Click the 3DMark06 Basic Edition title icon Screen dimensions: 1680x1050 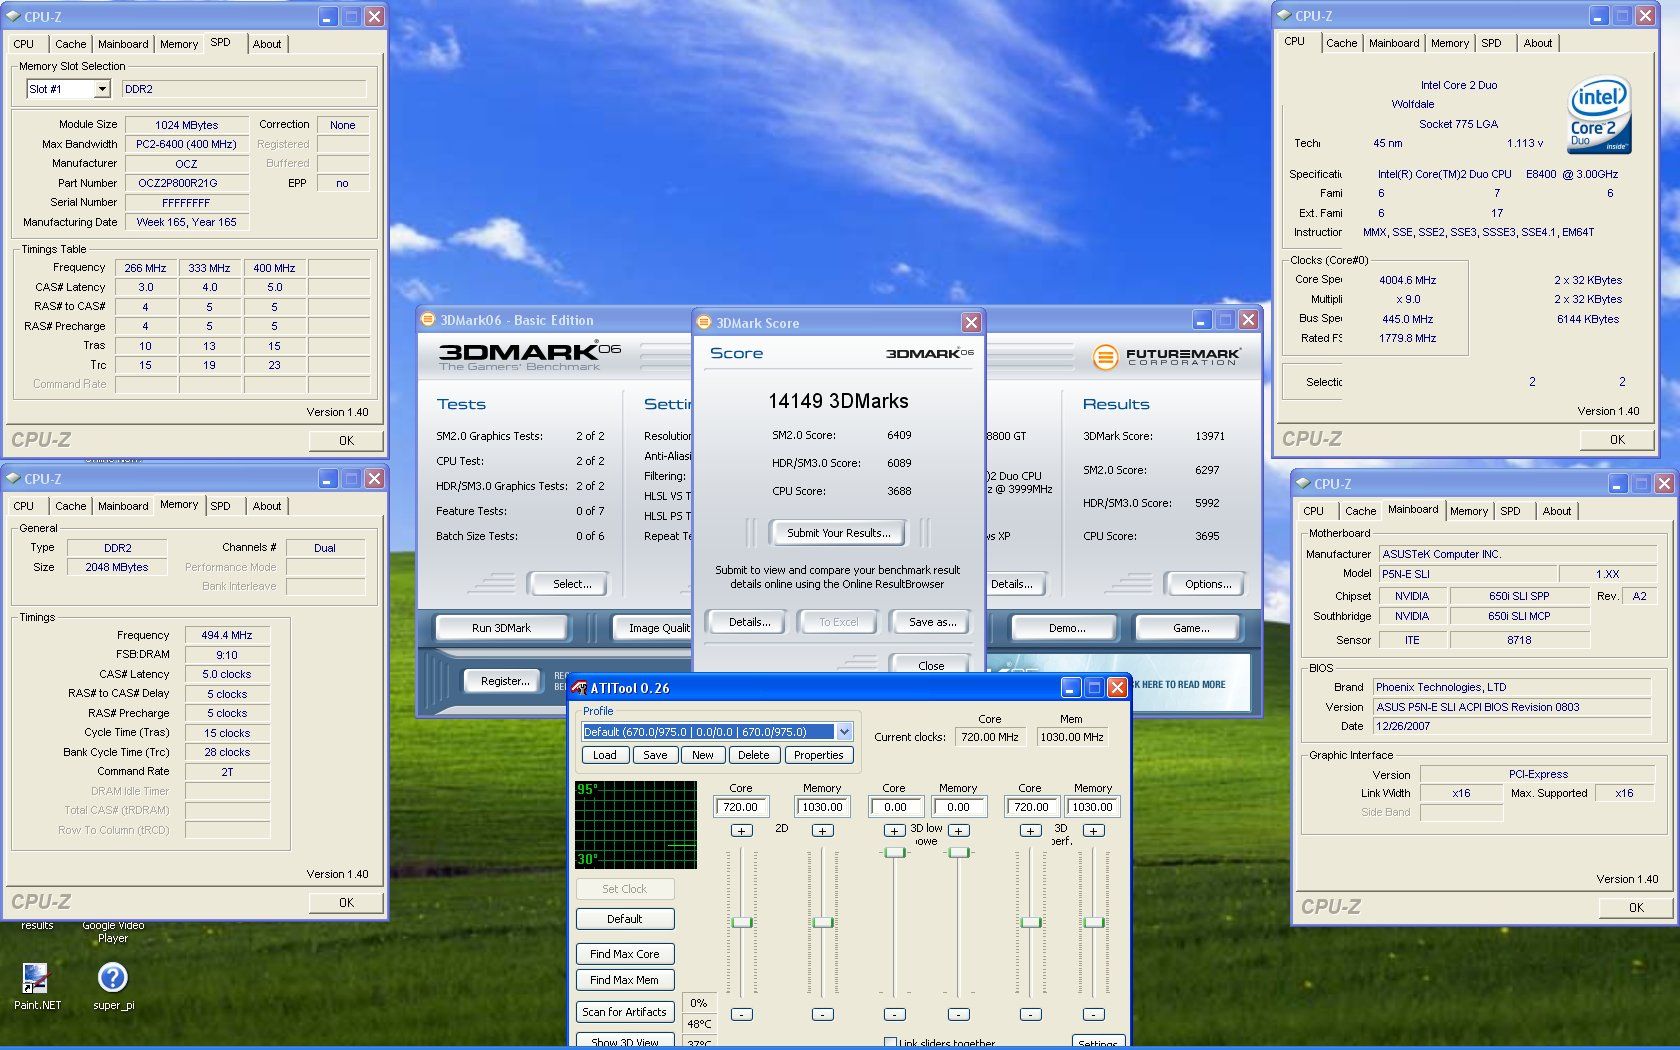(429, 320)
